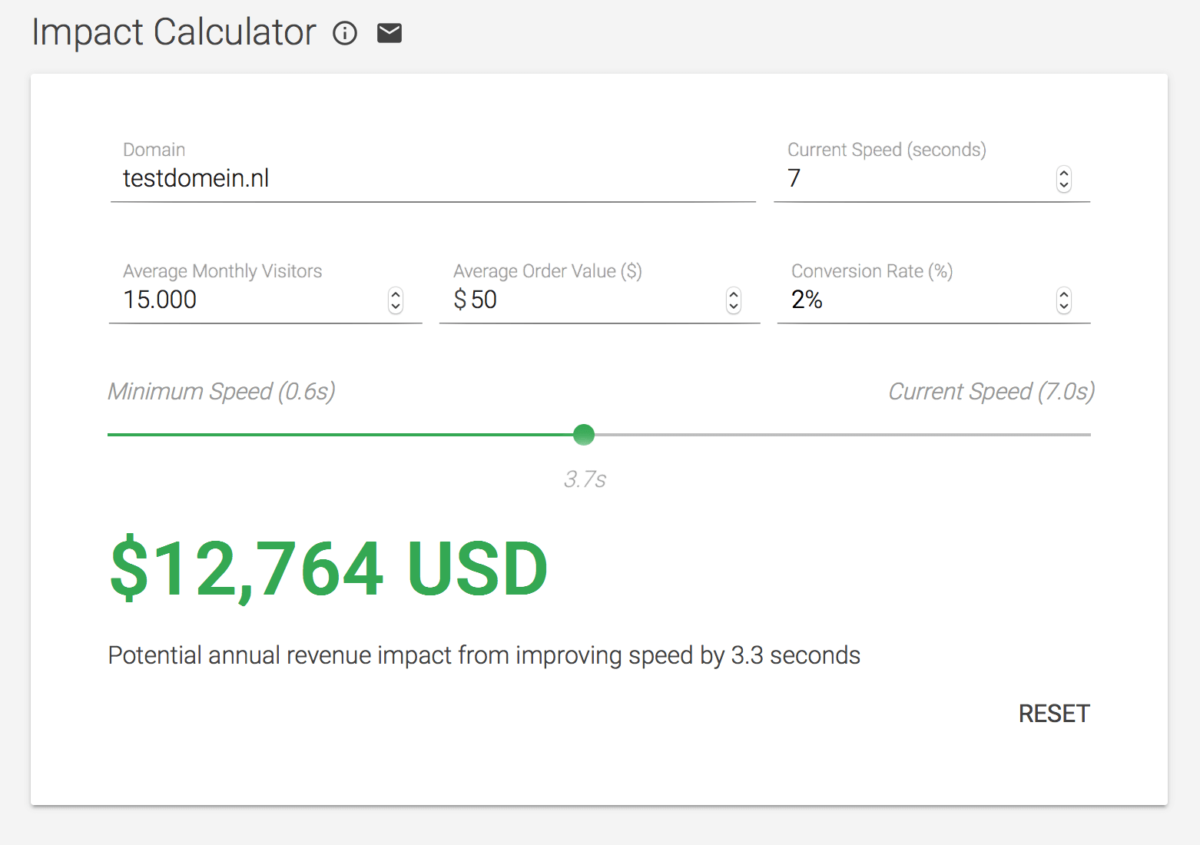The width and height of the screenshot is (1200, 845).
Task: Click the email envelope icon in header
Action: [389, 34]
